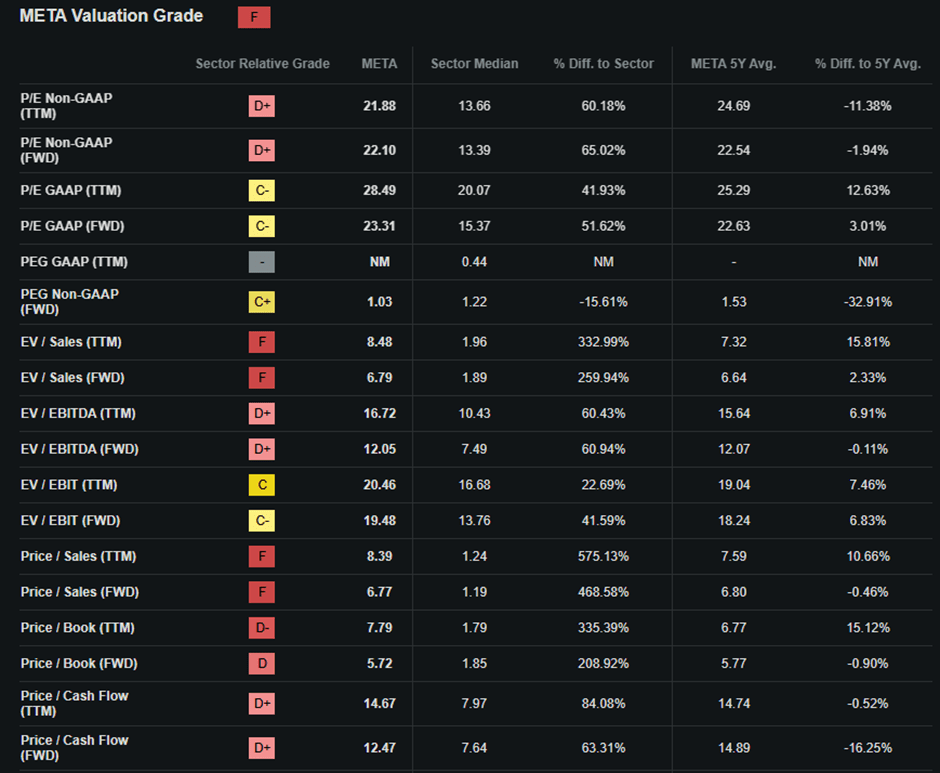Screen dimensions: 940x773
Task: Select the EV / EBITDA (FWD) row label
Action: 80,449
